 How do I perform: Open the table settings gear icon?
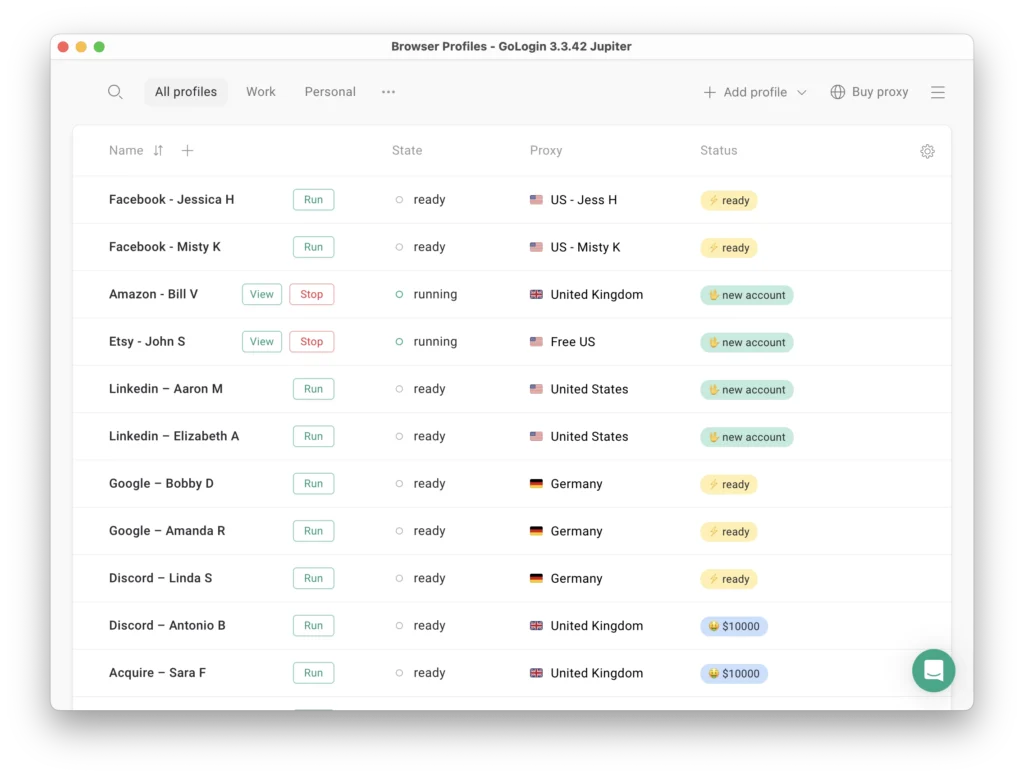[x=927, y=150]
